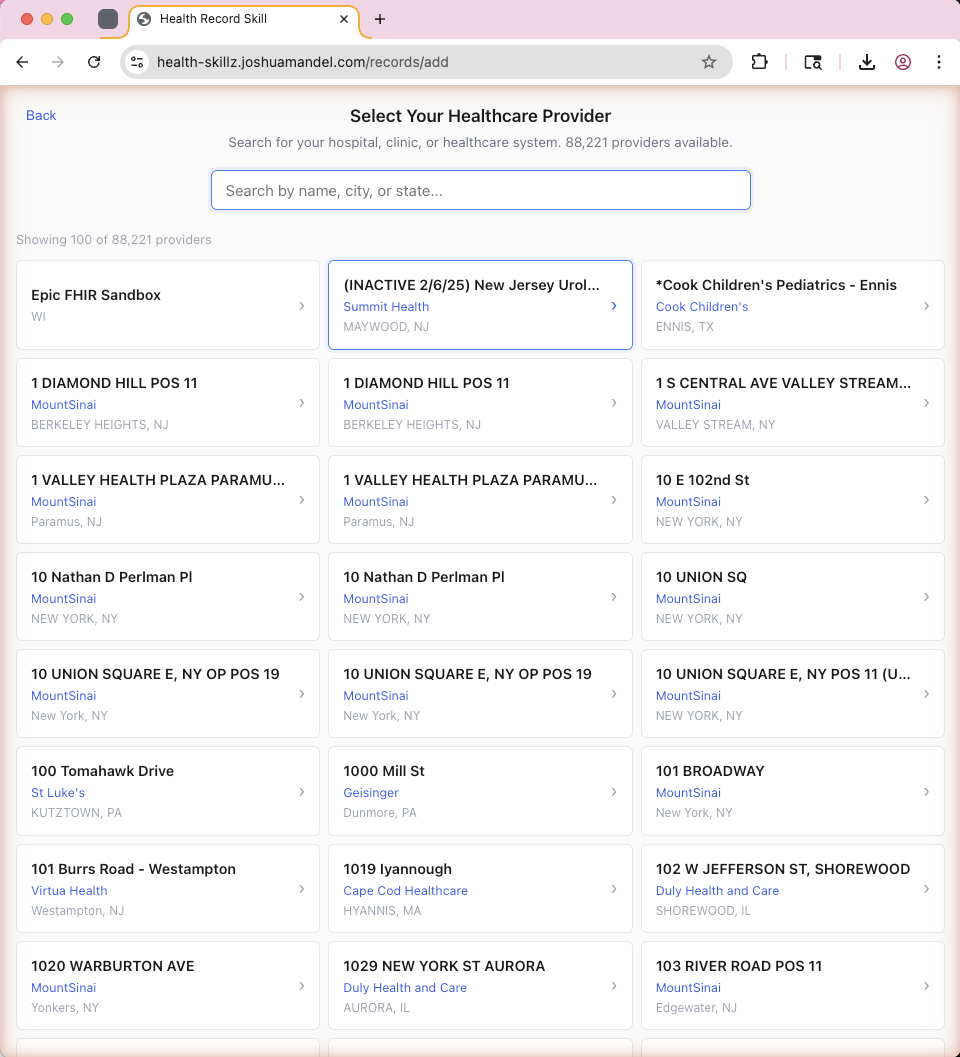
Task: Click the Back link on the page
Action: (41, 115)
